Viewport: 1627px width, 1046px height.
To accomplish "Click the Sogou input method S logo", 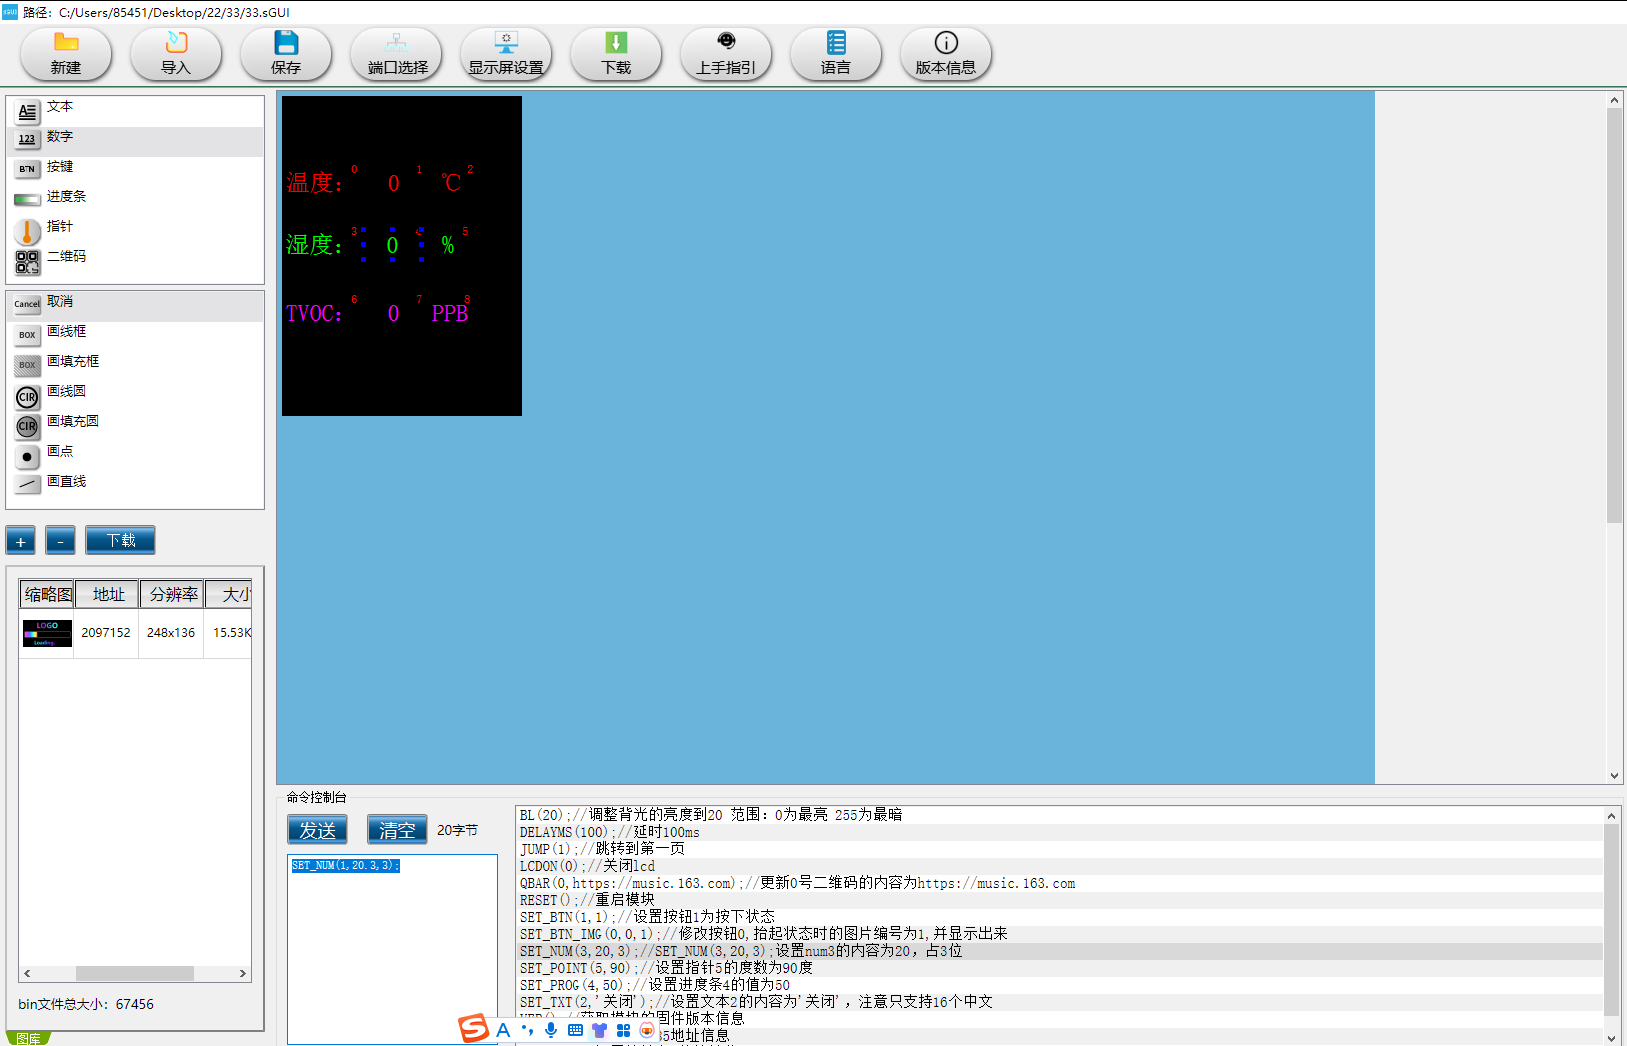I will 474,1029.
